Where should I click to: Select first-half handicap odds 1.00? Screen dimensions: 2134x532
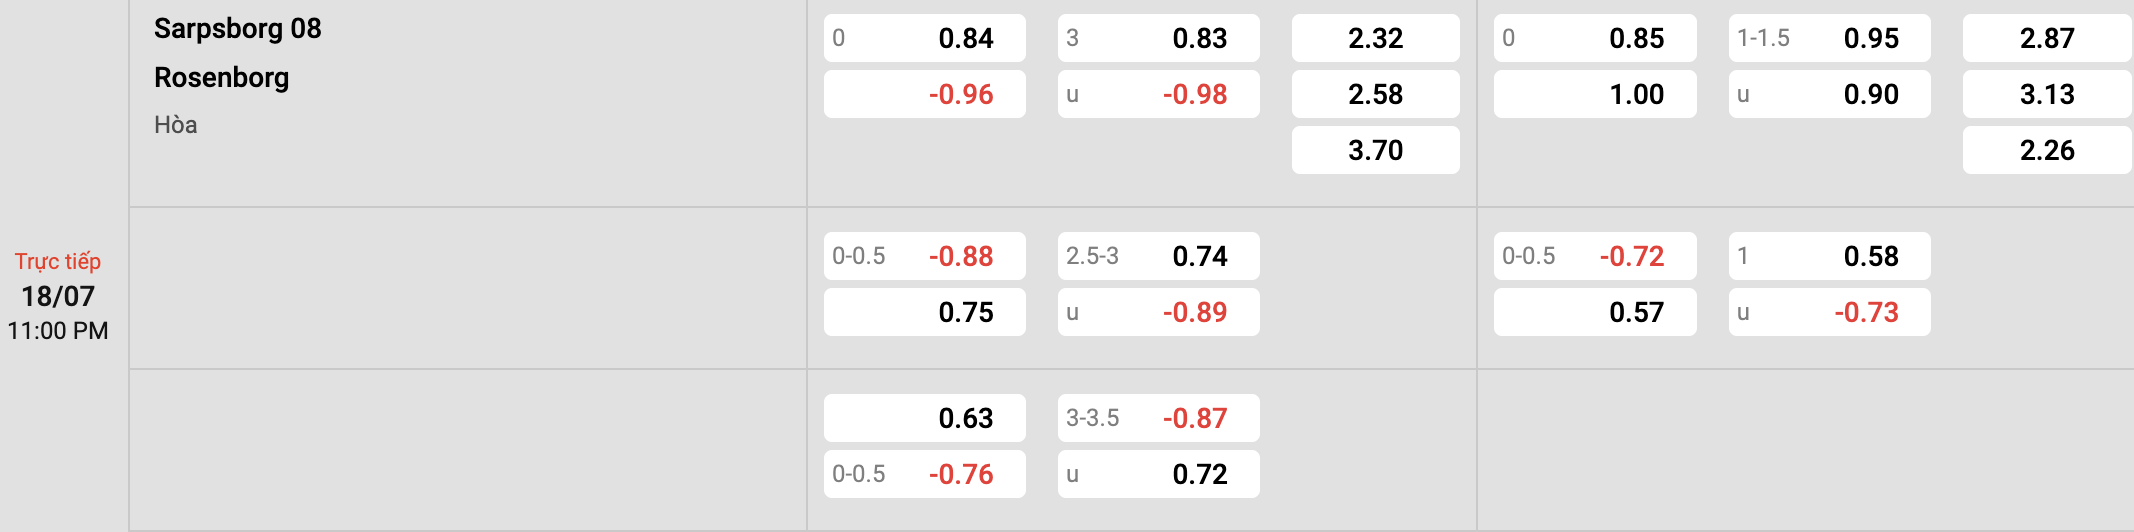click(1595, 94)
